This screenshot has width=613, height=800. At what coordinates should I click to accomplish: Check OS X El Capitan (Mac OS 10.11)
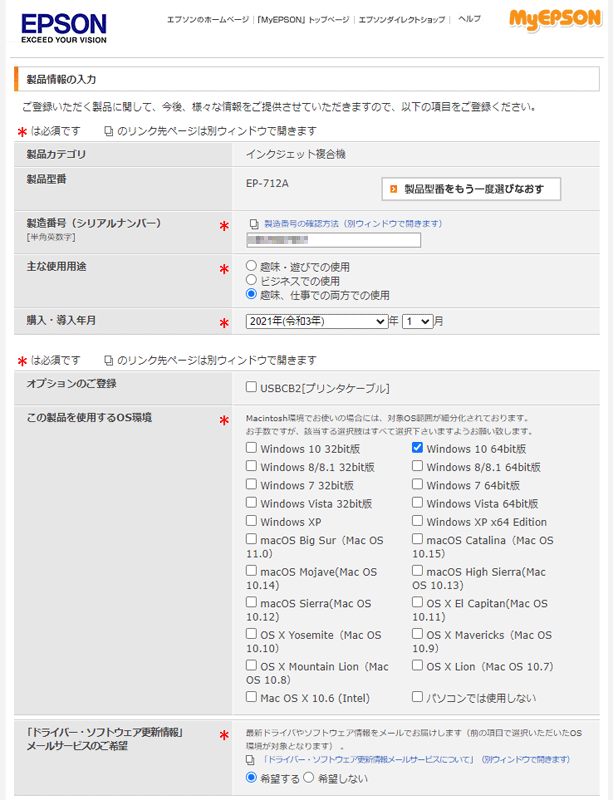418,603
